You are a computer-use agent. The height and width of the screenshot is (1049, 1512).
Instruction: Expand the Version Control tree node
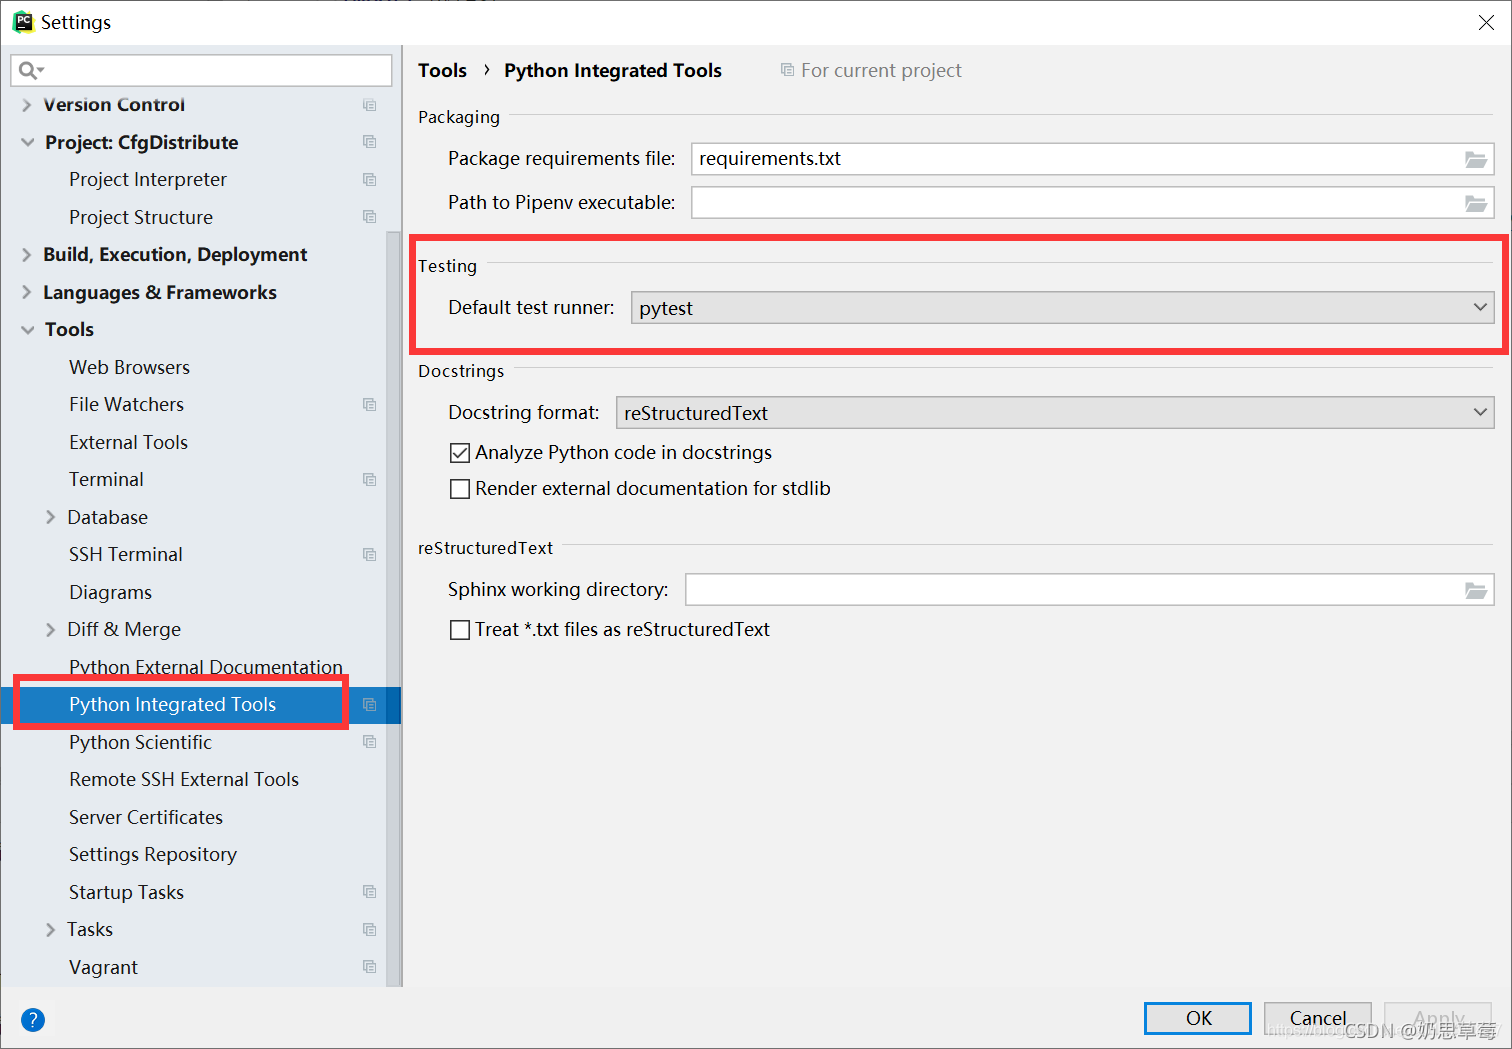[27, 105]
